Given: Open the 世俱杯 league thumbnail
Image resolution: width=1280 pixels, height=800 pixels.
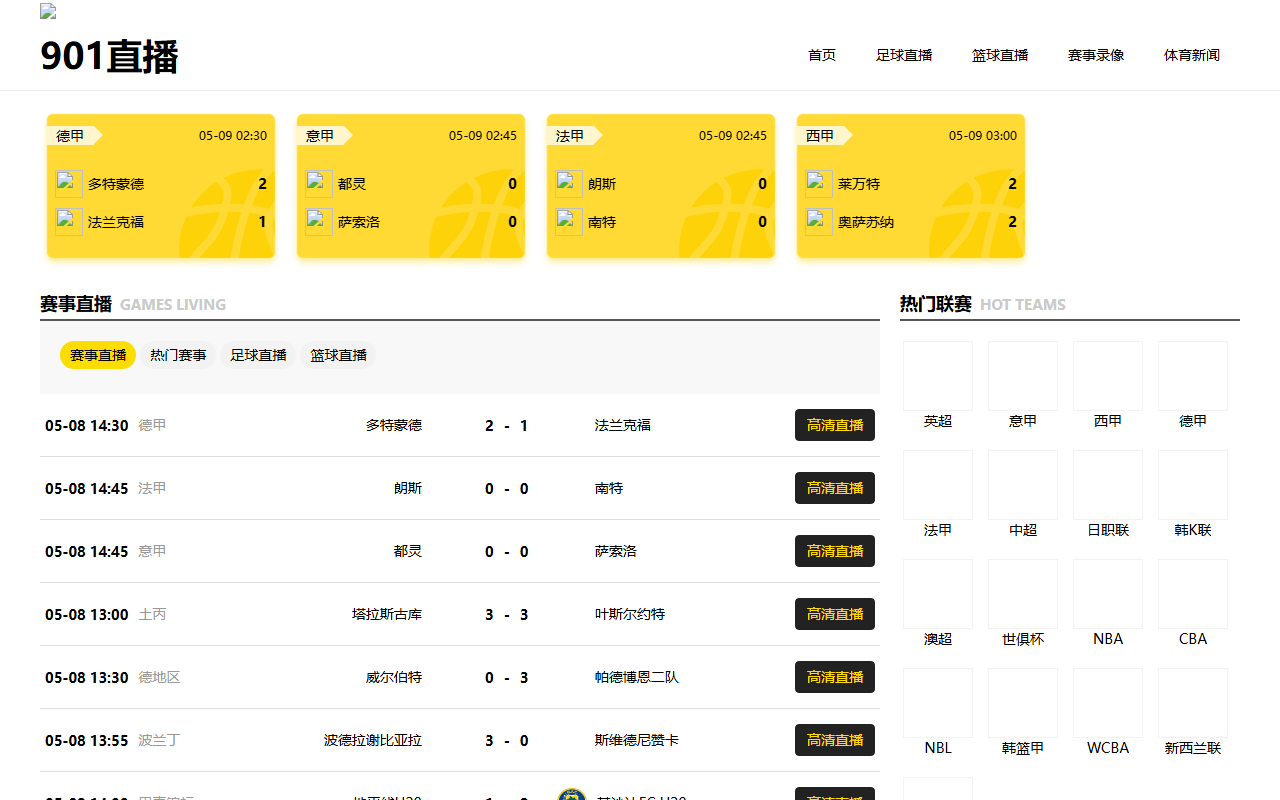Looking at the screenshot, I should [x=1023, y=594].
